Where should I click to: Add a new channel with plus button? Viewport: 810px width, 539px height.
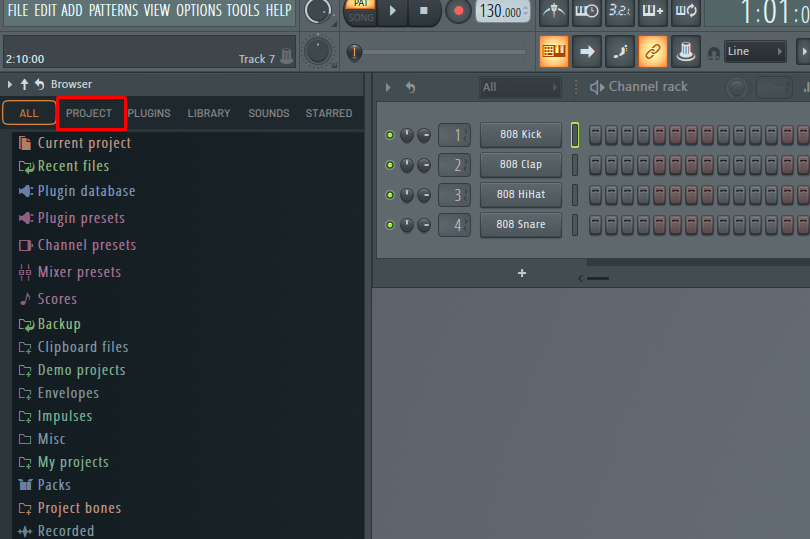522,273
